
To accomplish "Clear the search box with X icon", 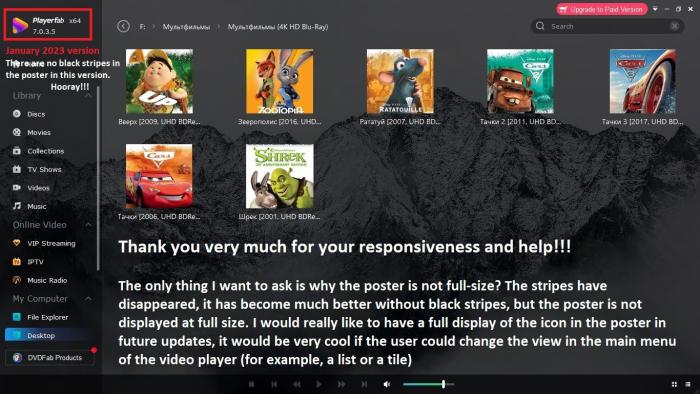I will (675, 26).
